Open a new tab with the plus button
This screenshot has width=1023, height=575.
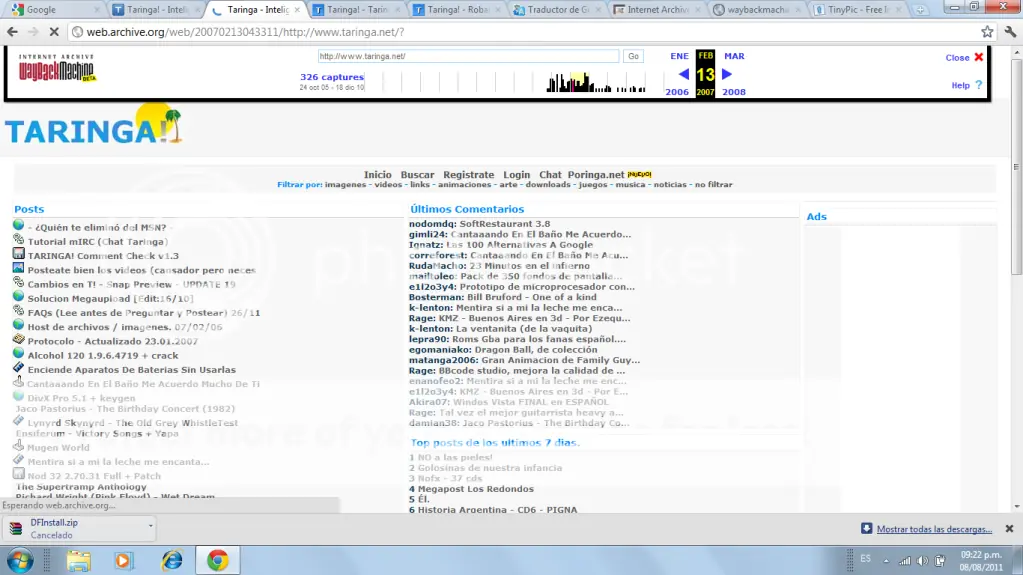[920, 10]
